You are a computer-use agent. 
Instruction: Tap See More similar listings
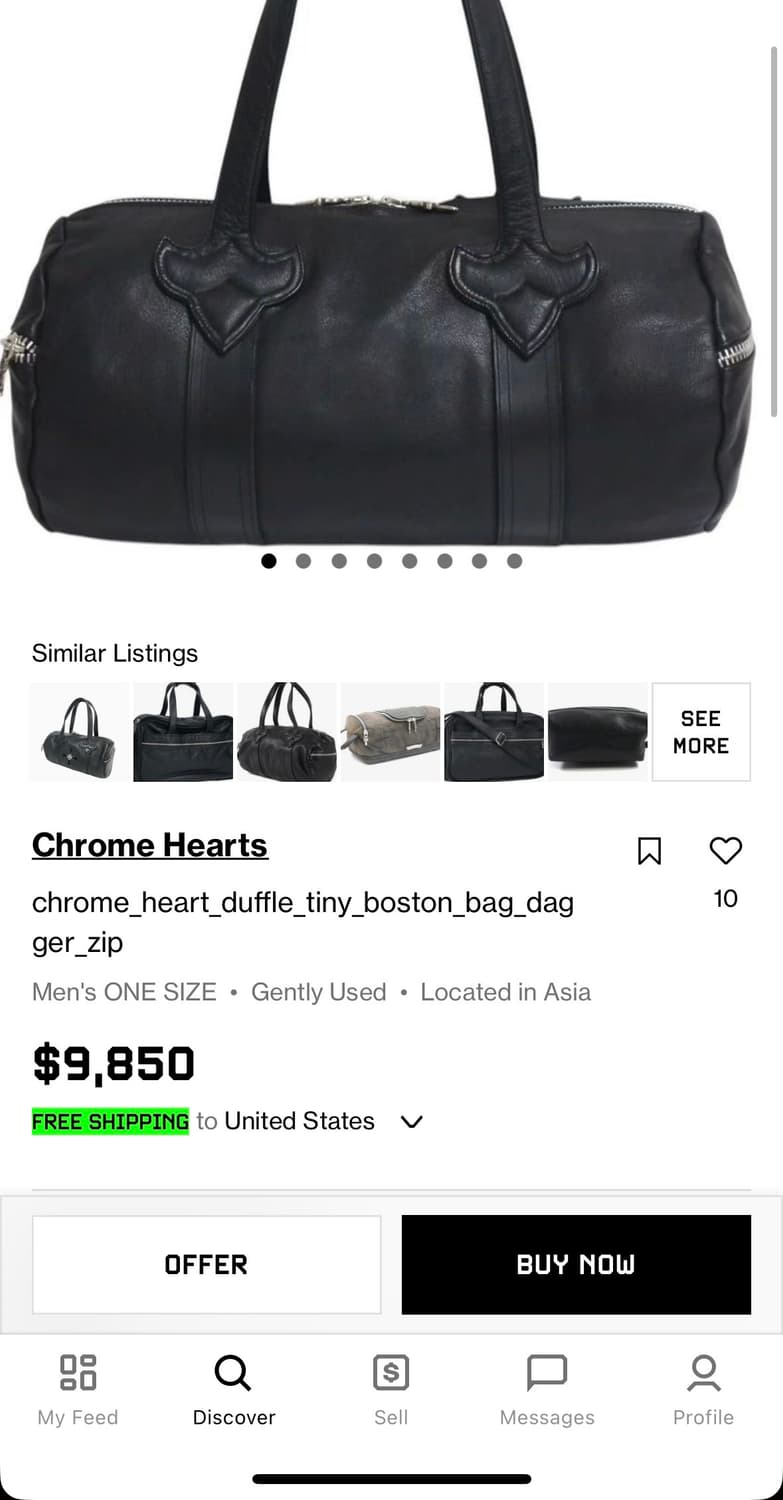(701, 732)
